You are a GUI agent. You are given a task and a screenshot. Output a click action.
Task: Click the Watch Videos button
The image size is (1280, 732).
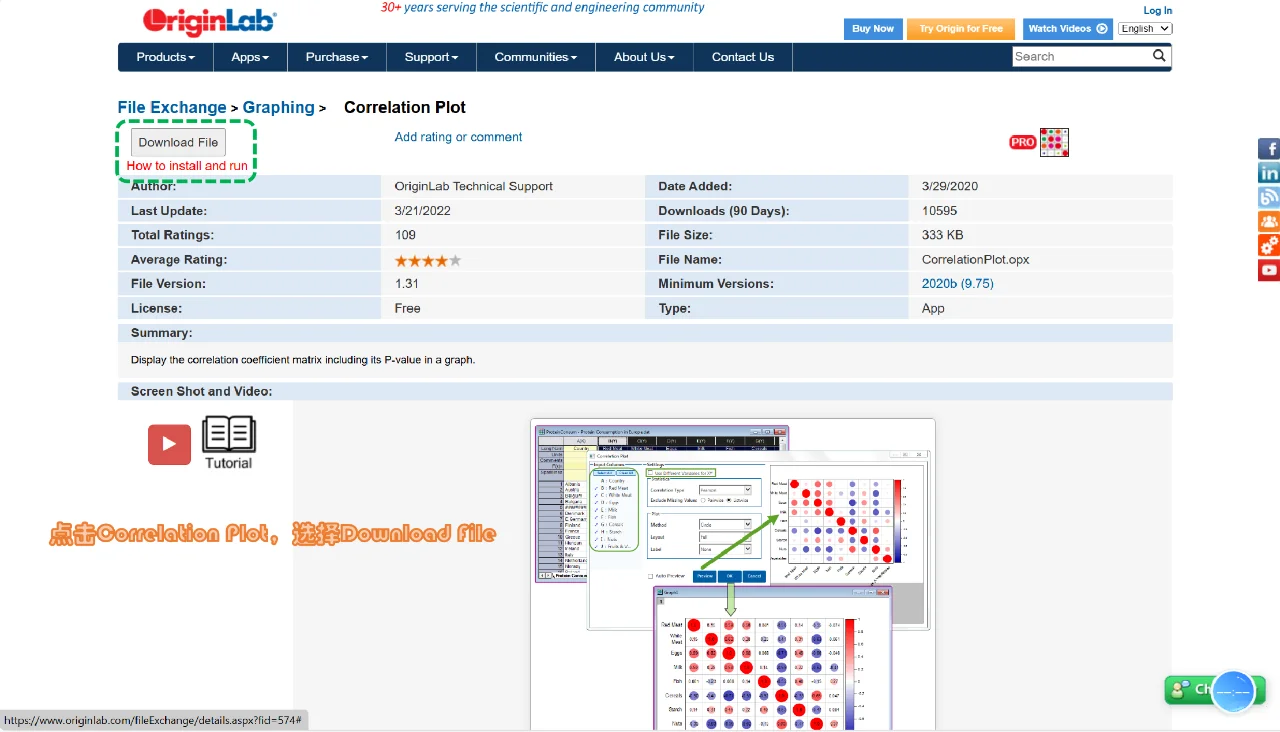click(x=1067, y=29)
